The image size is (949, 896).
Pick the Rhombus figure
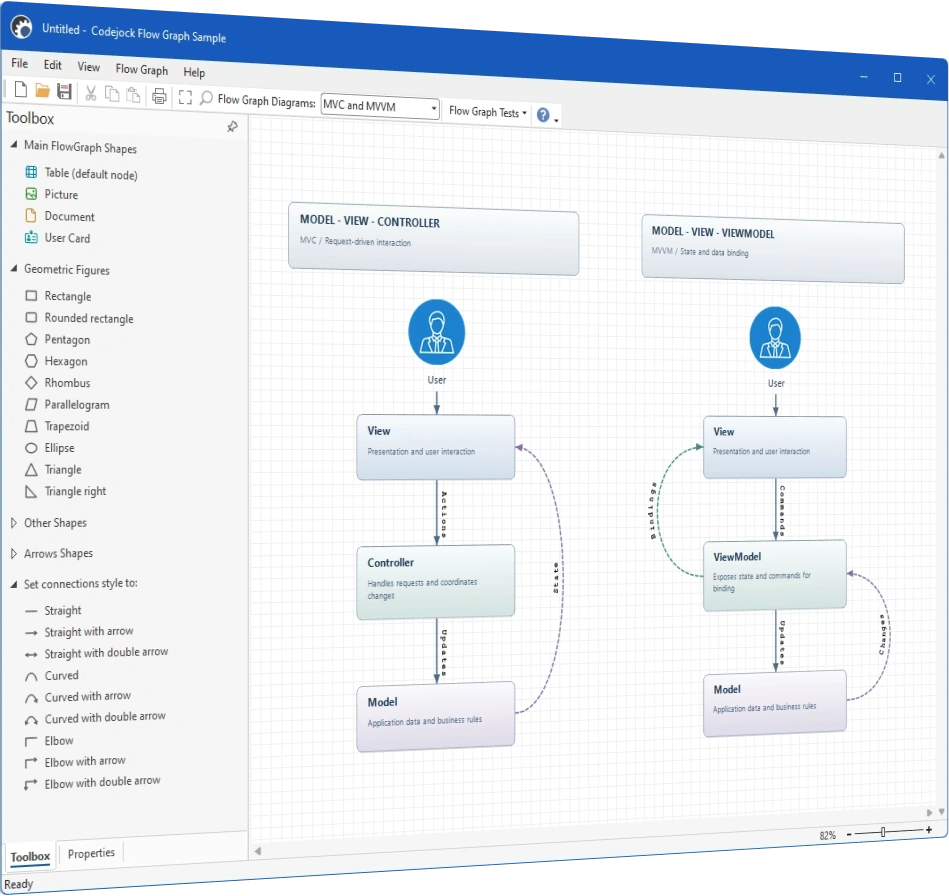tap(57, 383)
